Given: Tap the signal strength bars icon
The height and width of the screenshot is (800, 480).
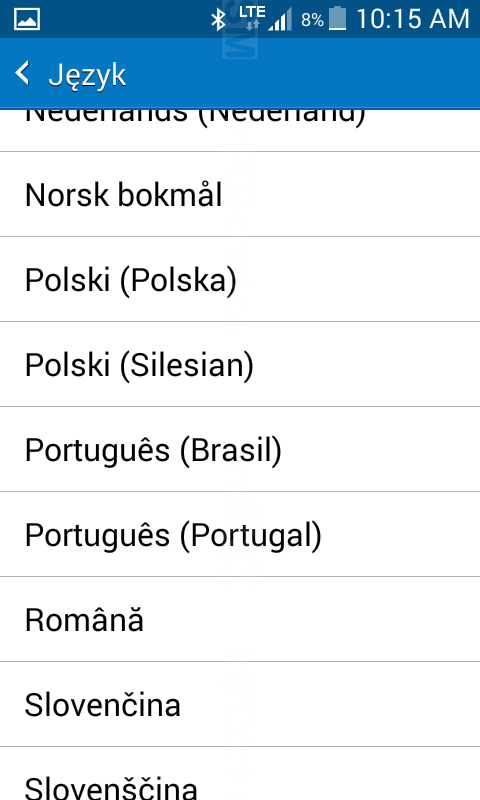Looking at the screenshot, I should coord(280,20).
